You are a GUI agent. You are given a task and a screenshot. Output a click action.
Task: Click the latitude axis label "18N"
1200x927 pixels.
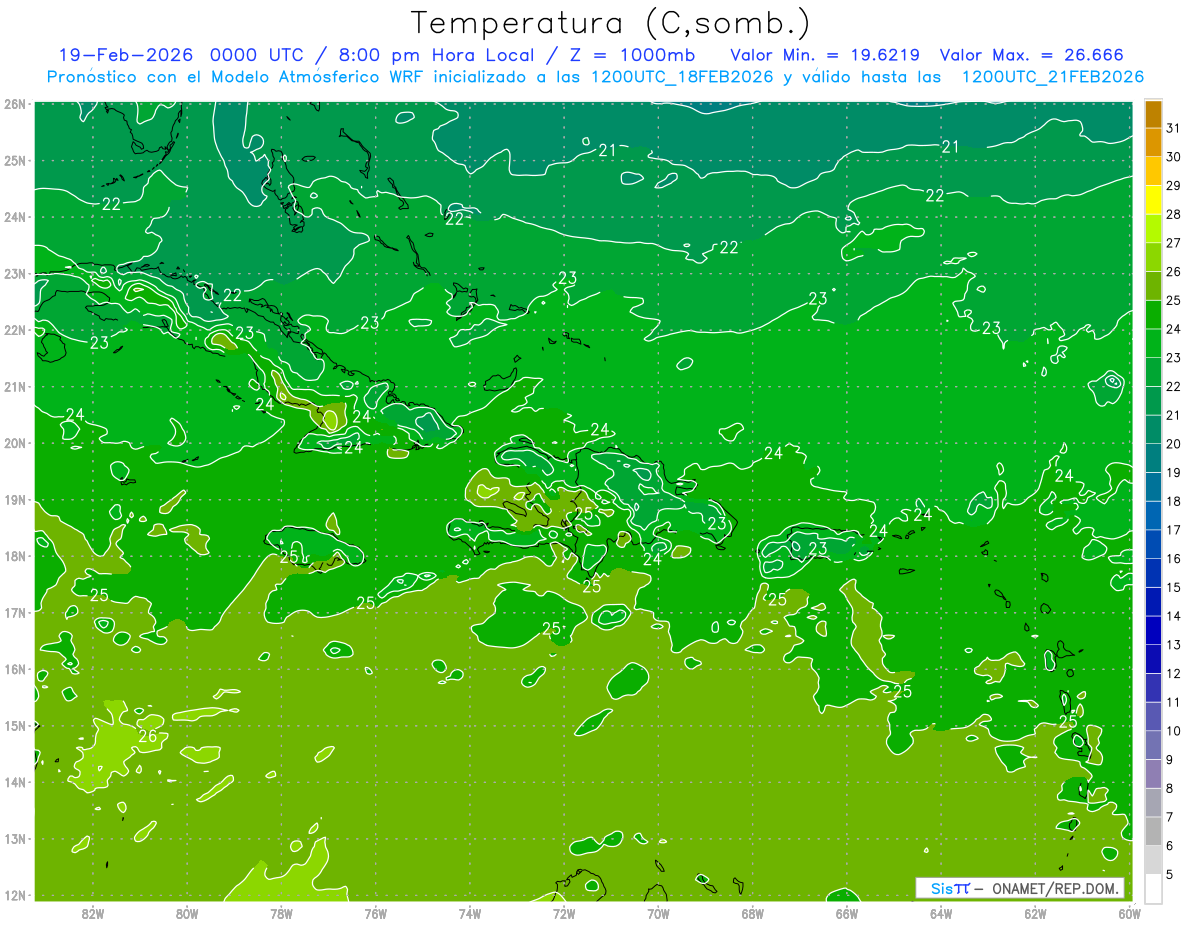(15, 556)
